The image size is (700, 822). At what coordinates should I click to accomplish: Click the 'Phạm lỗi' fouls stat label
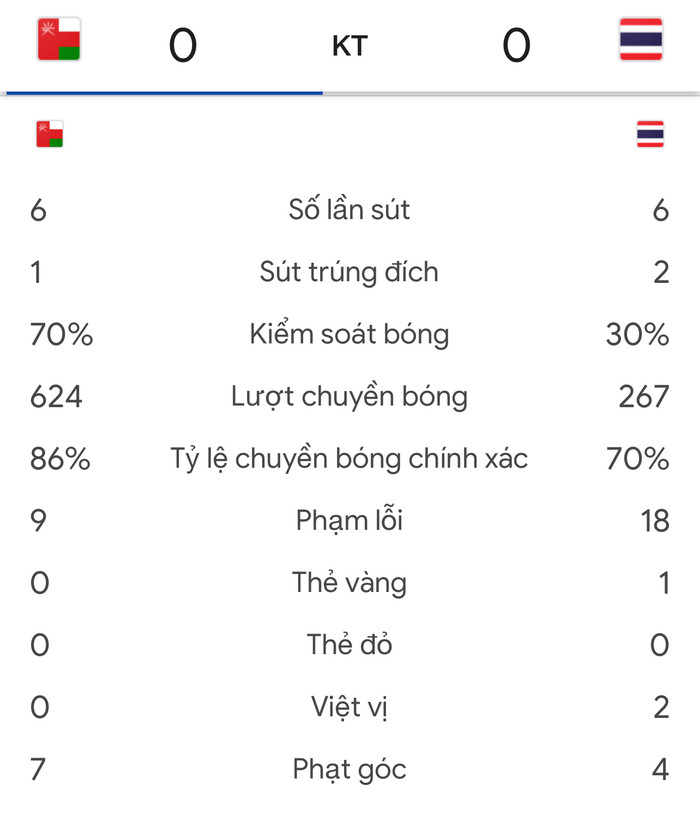pos(348,520)
